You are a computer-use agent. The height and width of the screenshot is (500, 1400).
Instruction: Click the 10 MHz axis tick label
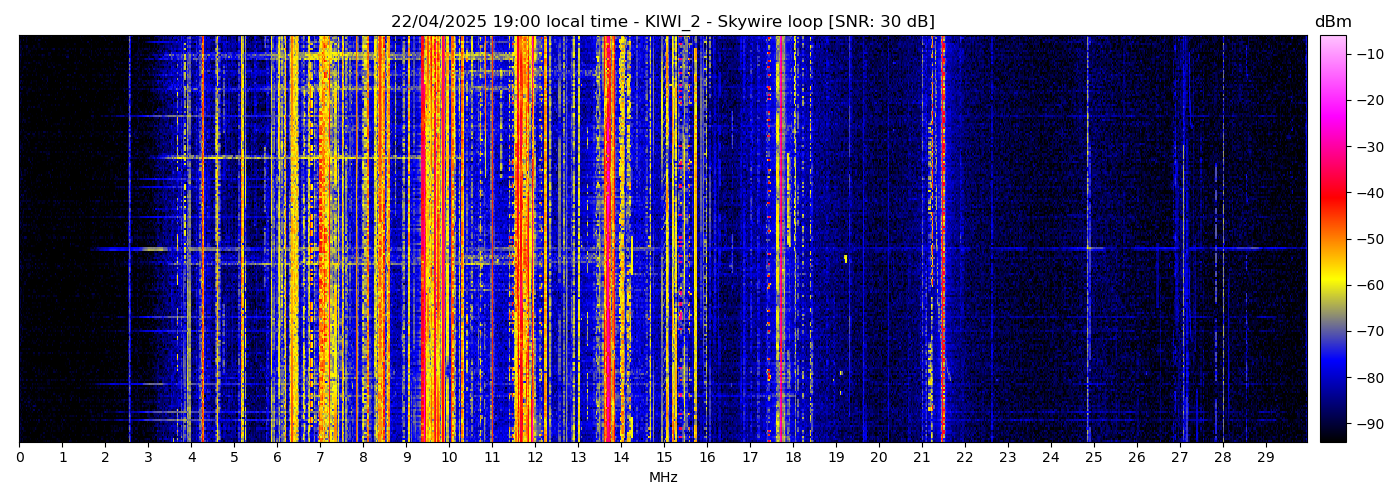[449, 458]
